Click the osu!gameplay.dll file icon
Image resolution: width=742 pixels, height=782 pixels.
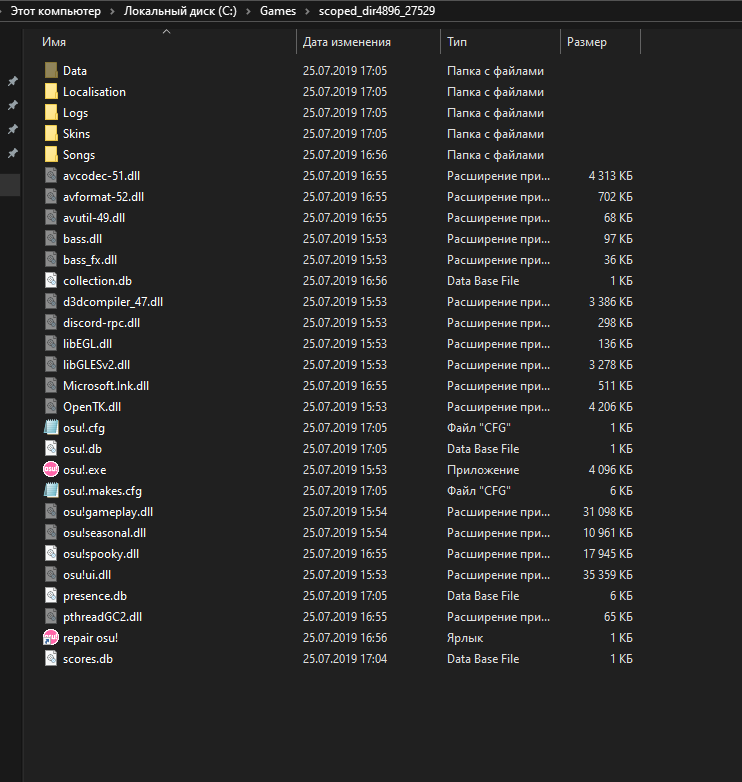51,511
